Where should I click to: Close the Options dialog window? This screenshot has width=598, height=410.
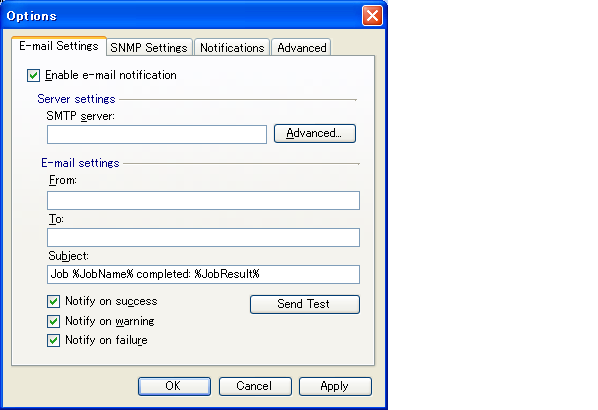pos(372,16)
